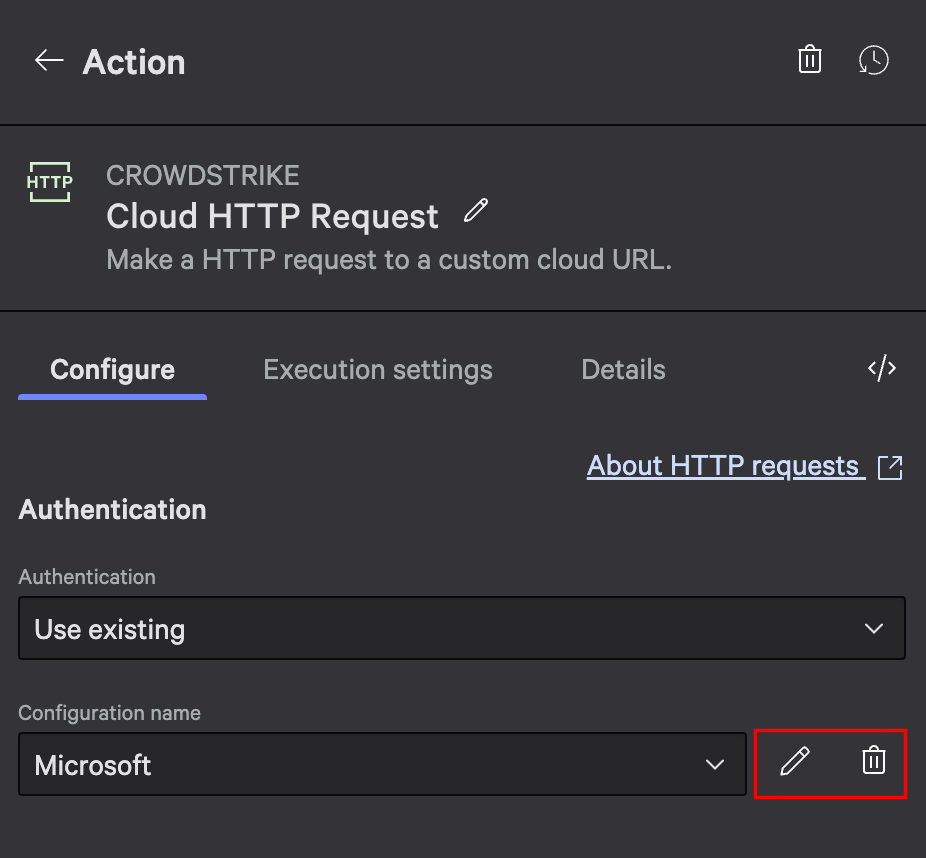
Task: Click the Action panel heading
Action: point(133,62)
